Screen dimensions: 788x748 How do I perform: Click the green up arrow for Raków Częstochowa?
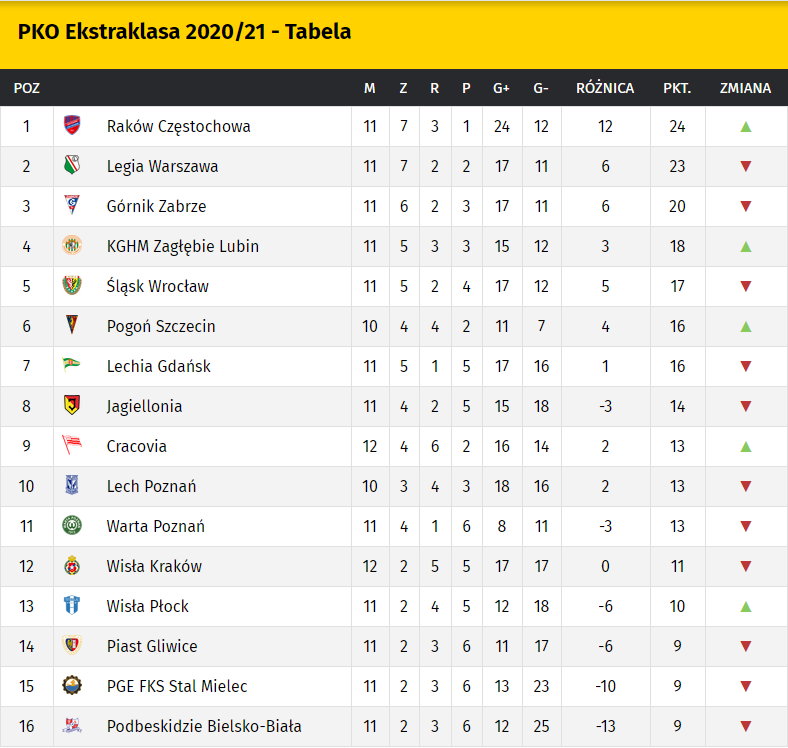point(745,127)
